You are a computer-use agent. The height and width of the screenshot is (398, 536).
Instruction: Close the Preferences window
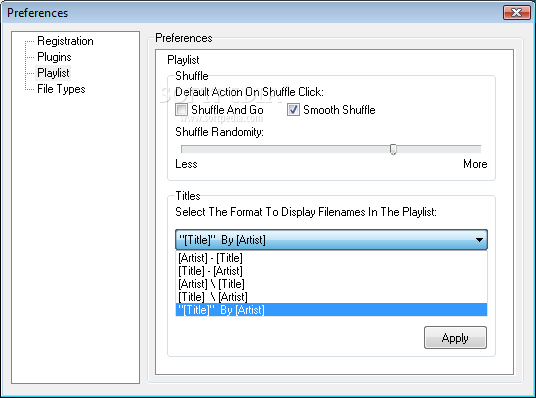pyautogui.click(x=517, y=13)
